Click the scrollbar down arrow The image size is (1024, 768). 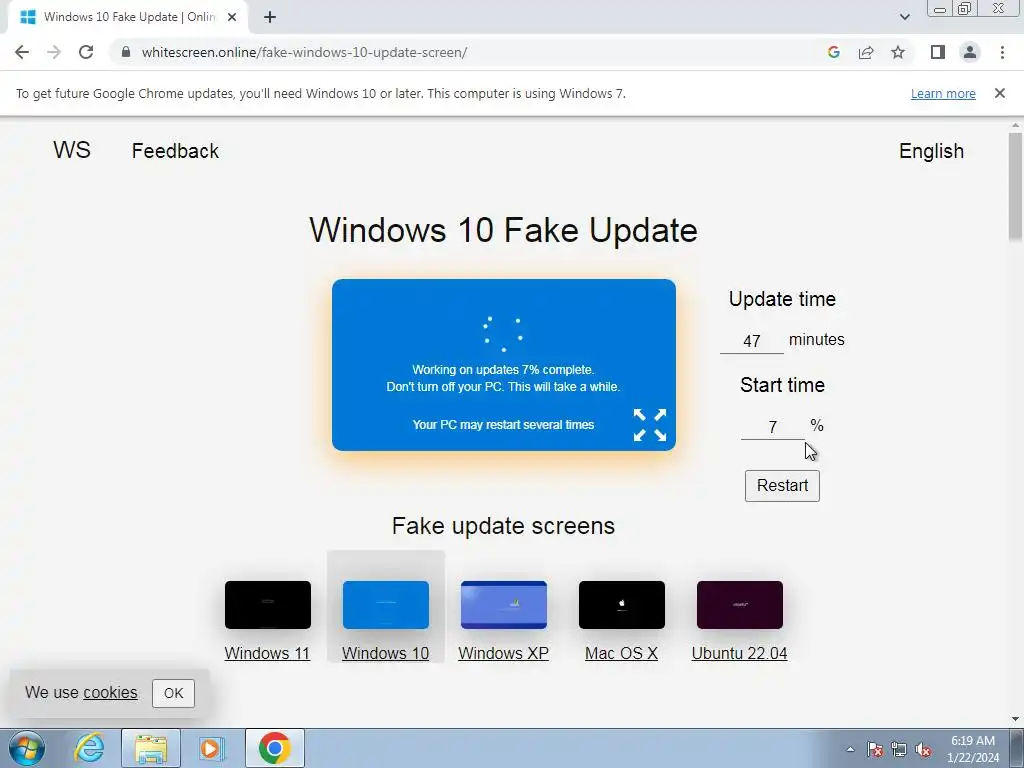pos(1015,719)
